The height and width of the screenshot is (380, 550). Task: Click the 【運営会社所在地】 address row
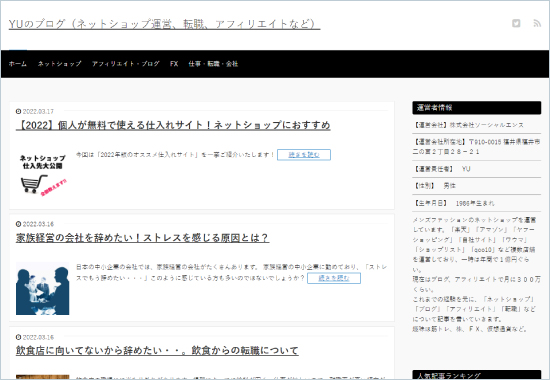click(477, 147)
